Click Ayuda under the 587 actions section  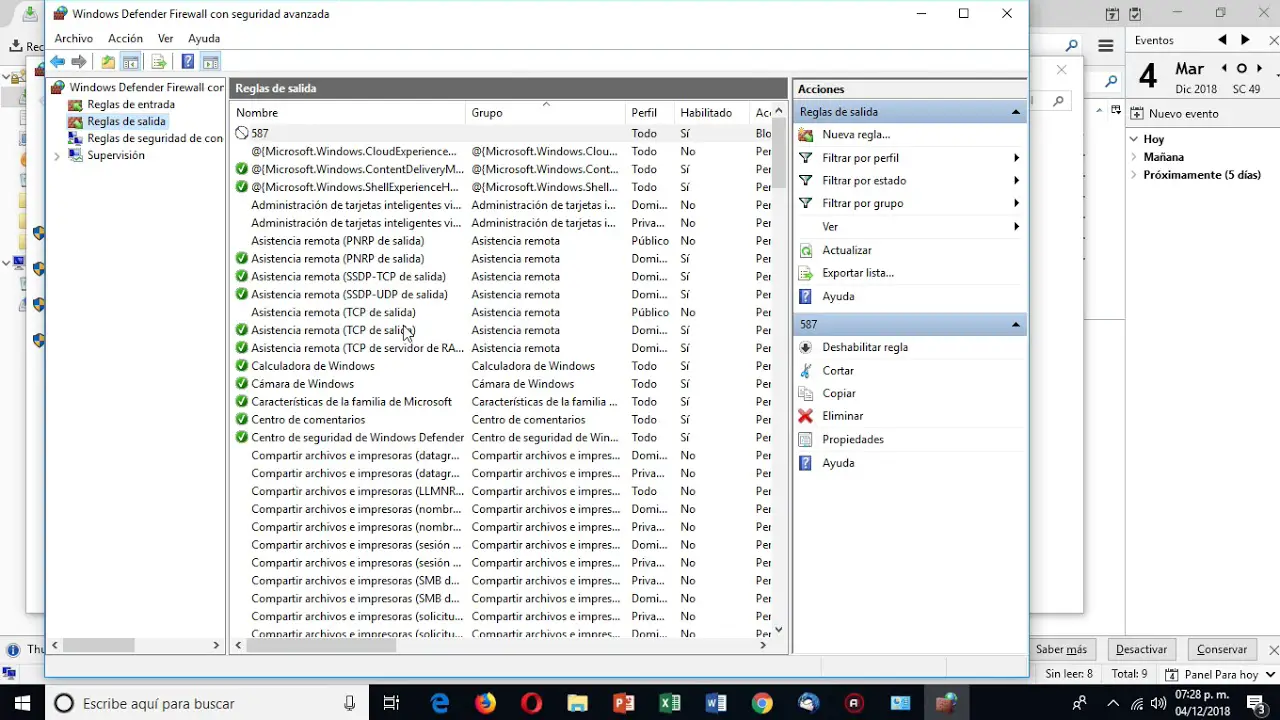838,464
